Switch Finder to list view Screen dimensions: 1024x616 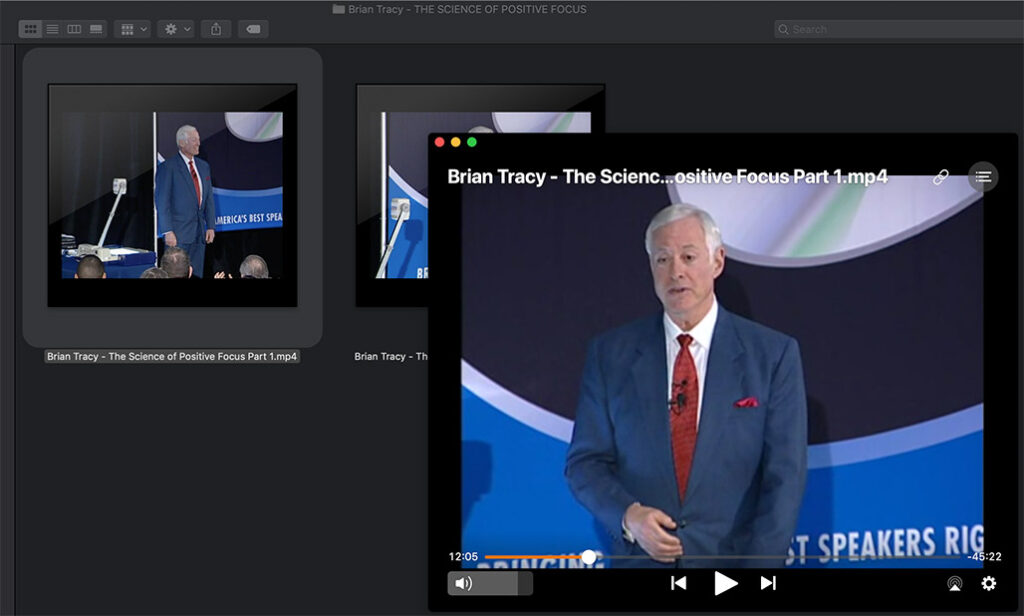coord(52,29)
